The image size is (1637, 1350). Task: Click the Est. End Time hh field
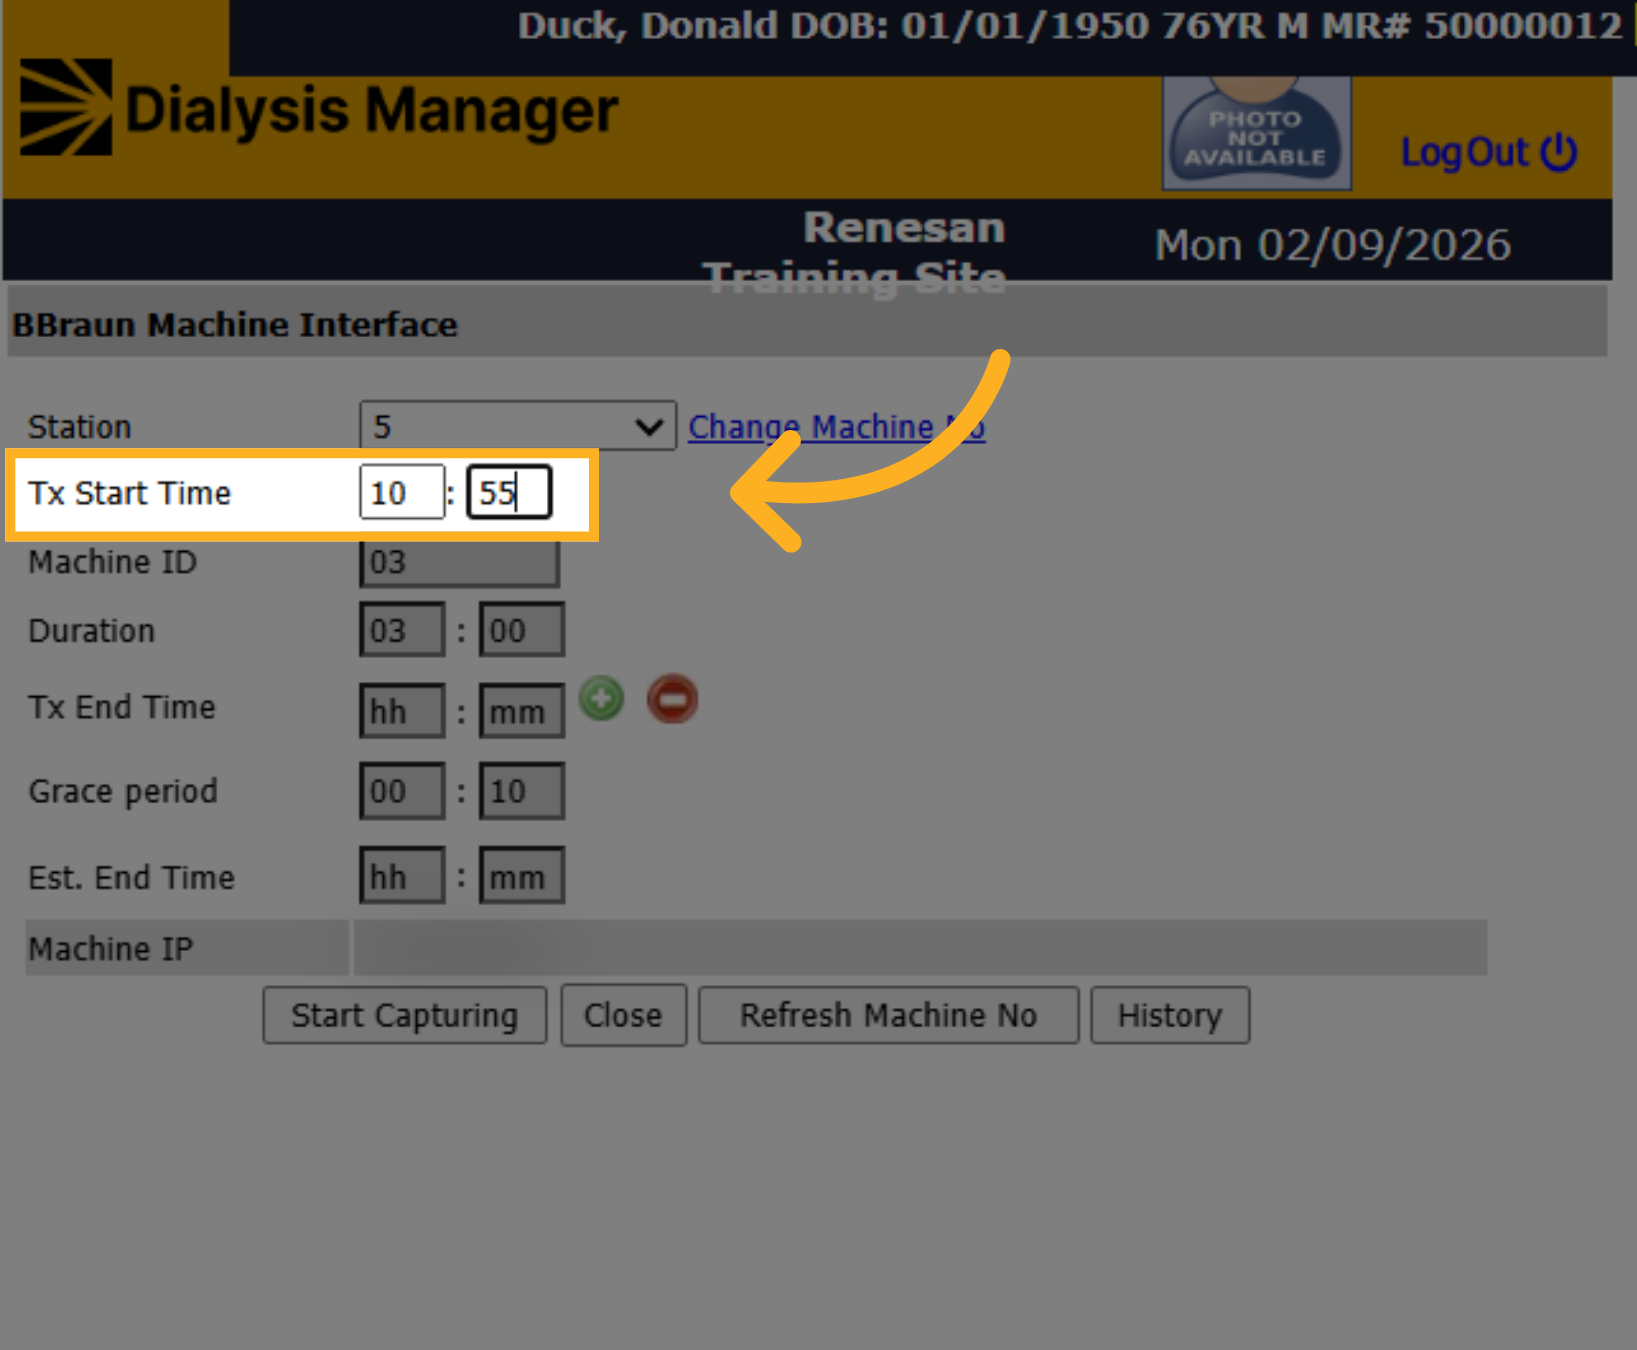tap(402, 876)
